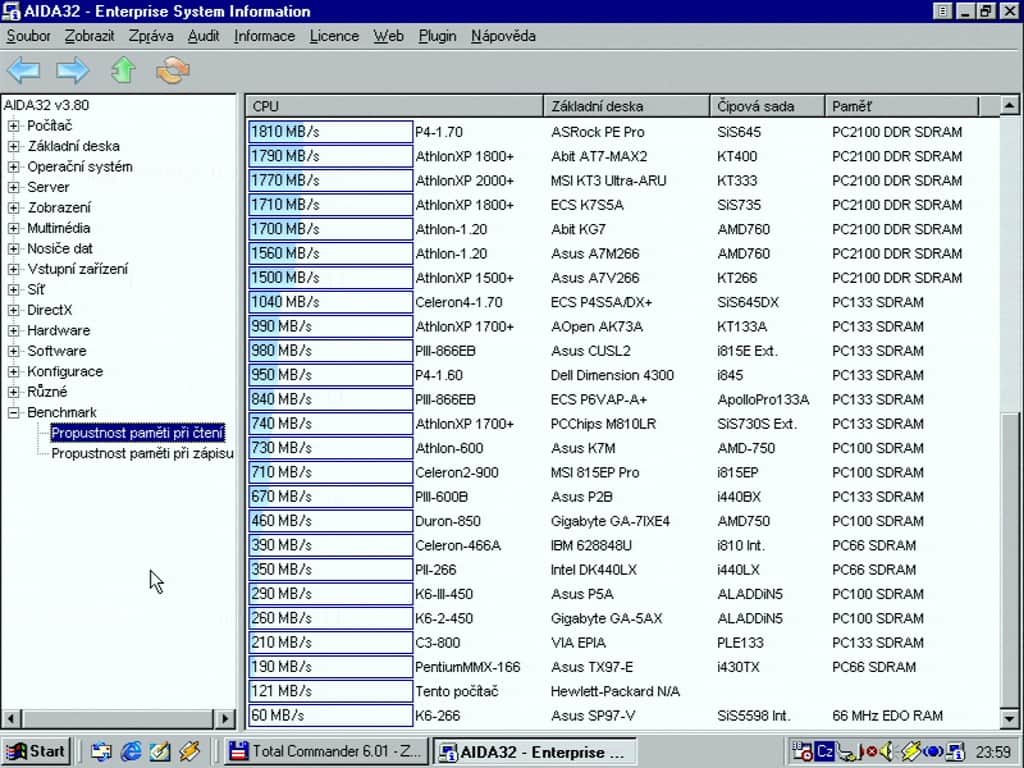The height and width of the screenshot is (768, 1024).
Task: Sort by the Paměť column header
Action: coord(902,106)
